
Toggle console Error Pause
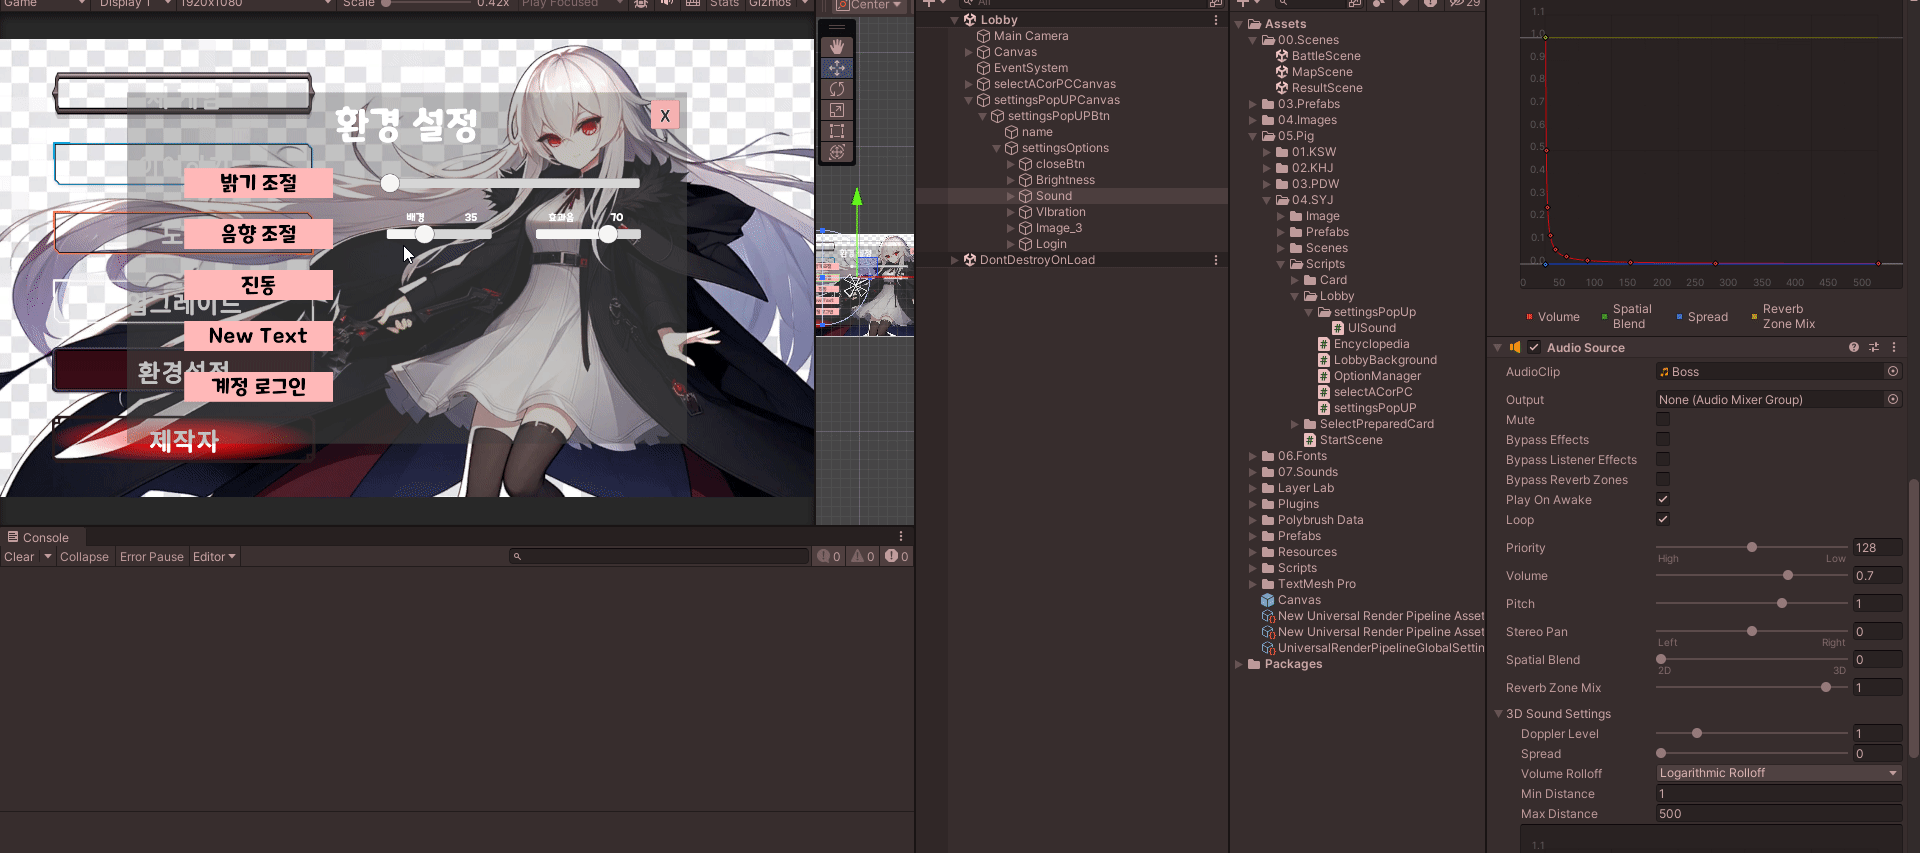coord(152,557)
